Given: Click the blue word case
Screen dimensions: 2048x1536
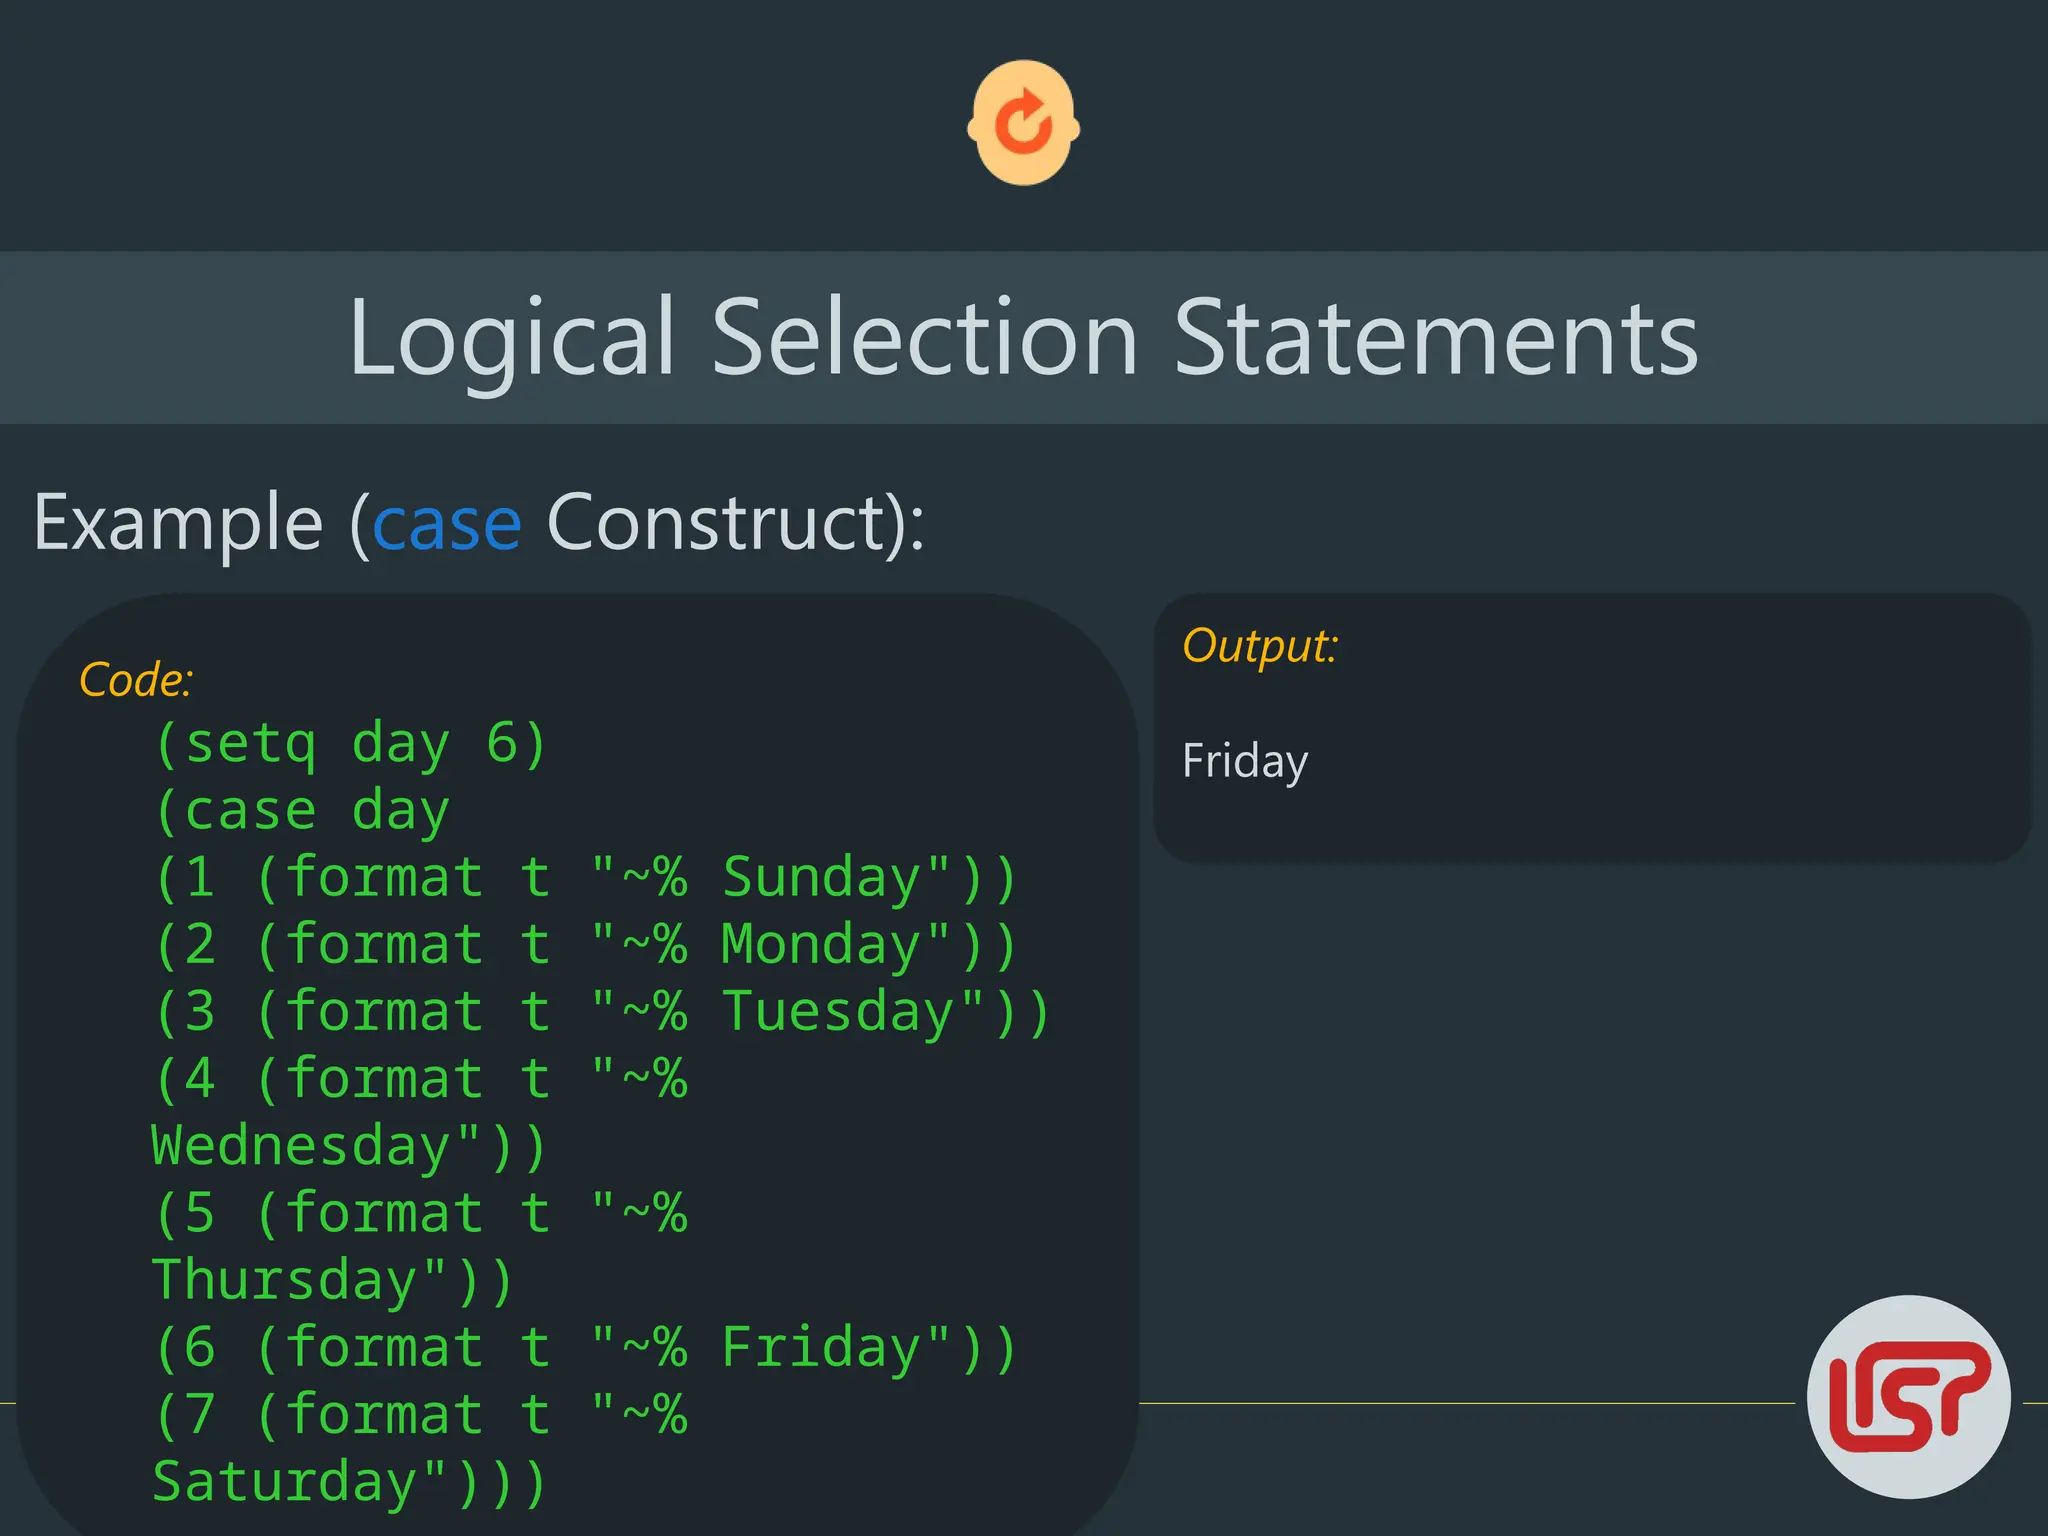Looking at the screenshot, I should (x=447, y=524).
